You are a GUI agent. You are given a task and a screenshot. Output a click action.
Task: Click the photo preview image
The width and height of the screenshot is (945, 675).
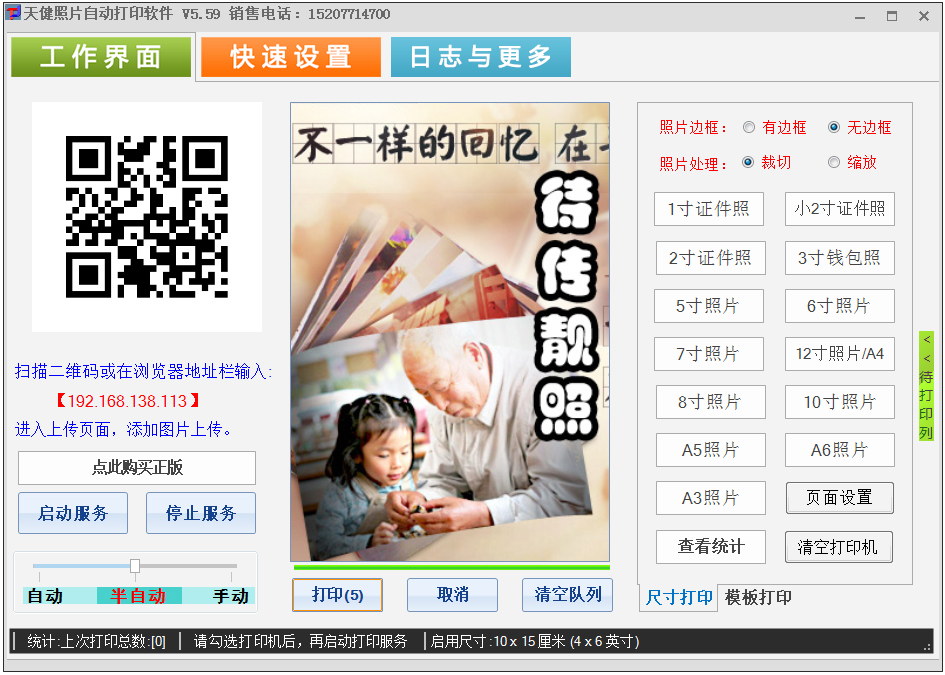click(450, 332)
